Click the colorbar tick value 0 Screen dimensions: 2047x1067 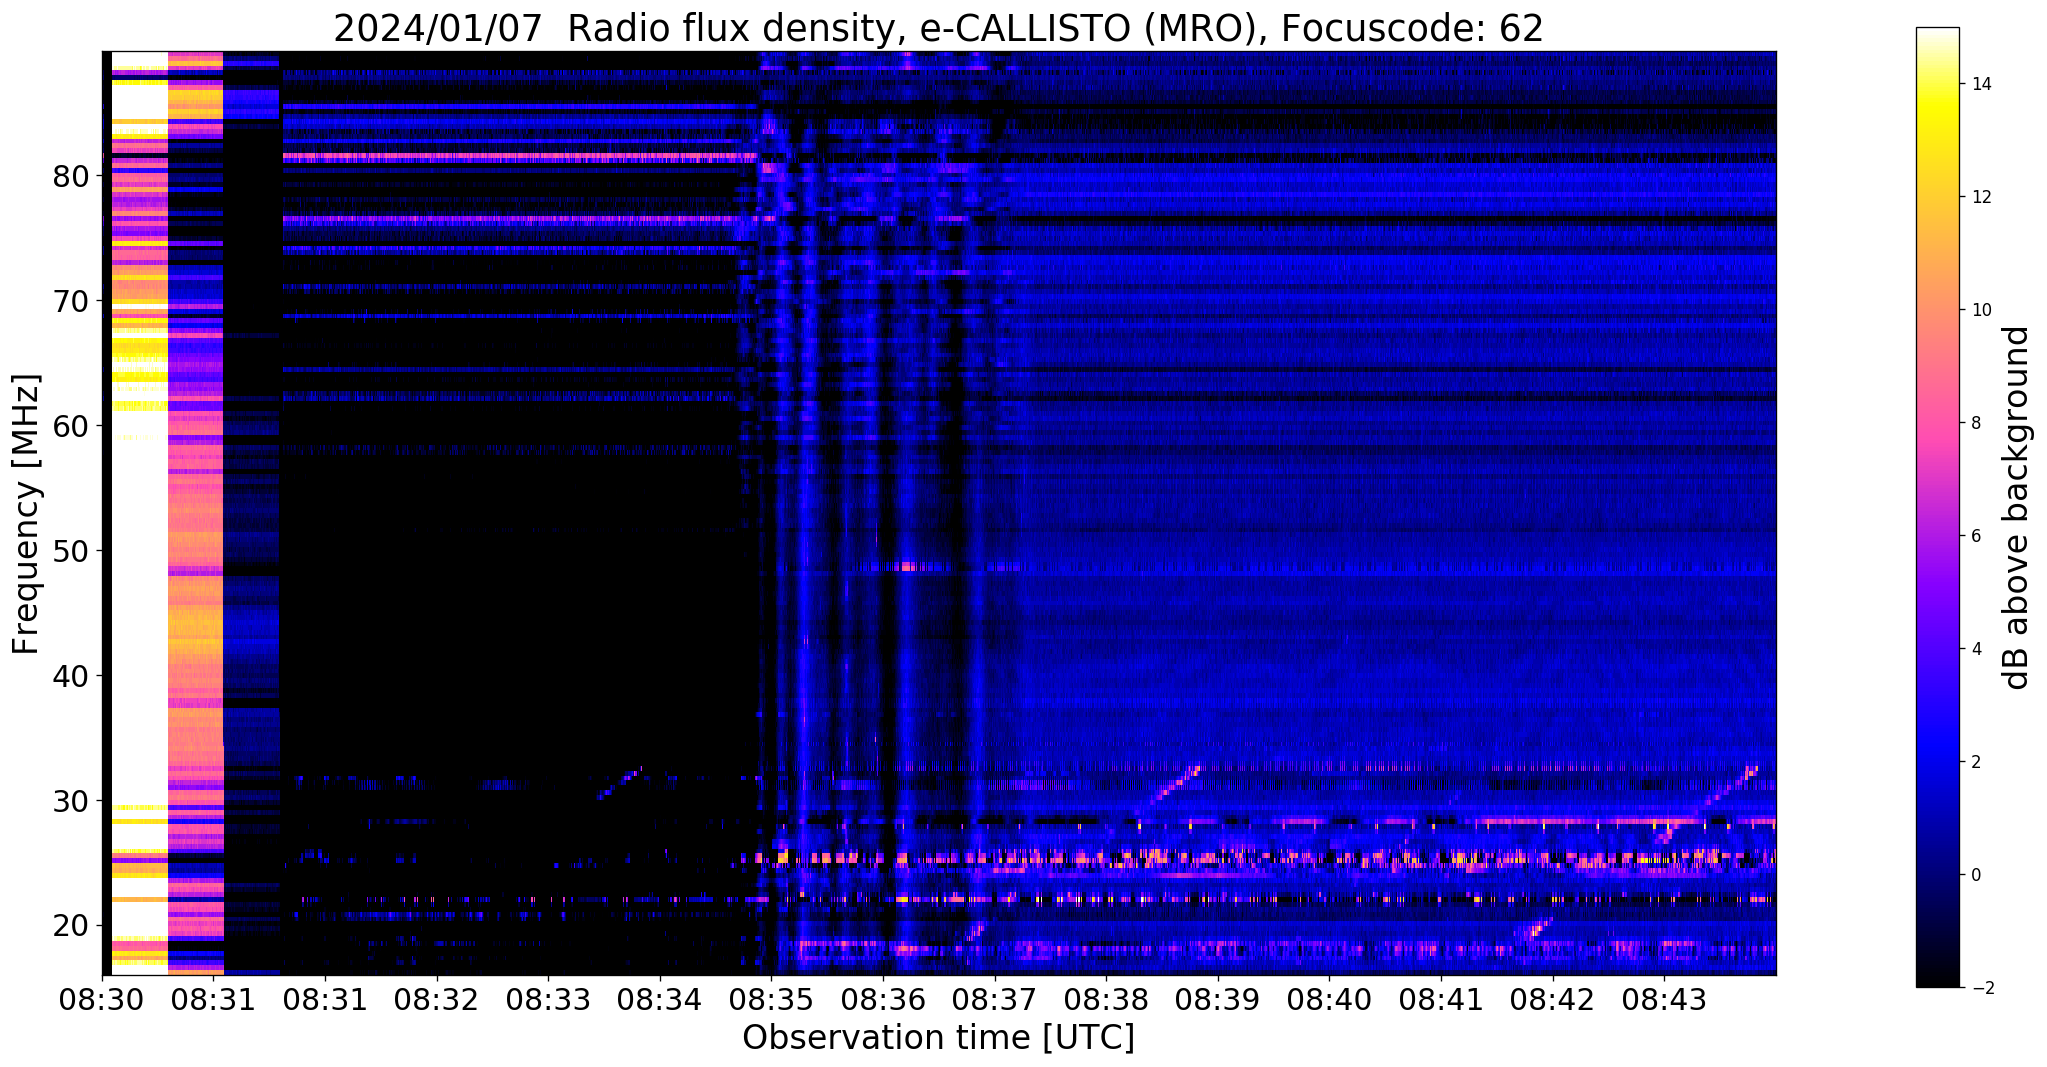tap(1975, 875)
